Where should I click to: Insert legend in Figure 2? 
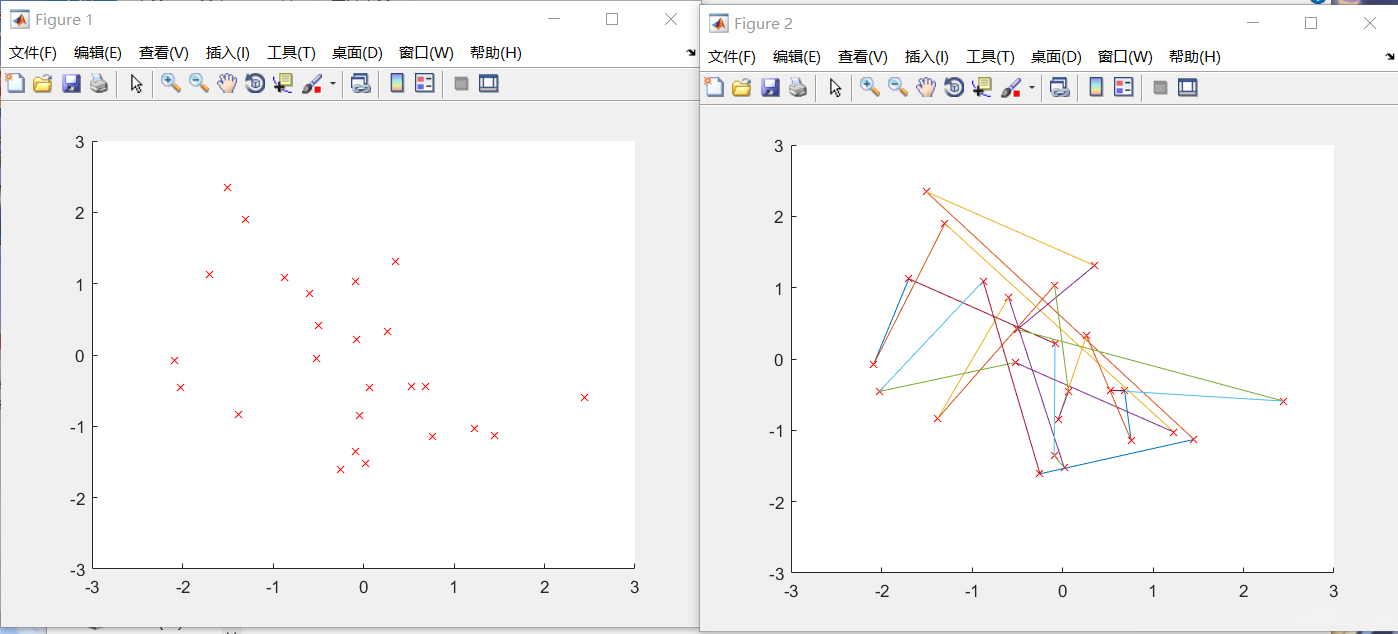point(1123,88)
